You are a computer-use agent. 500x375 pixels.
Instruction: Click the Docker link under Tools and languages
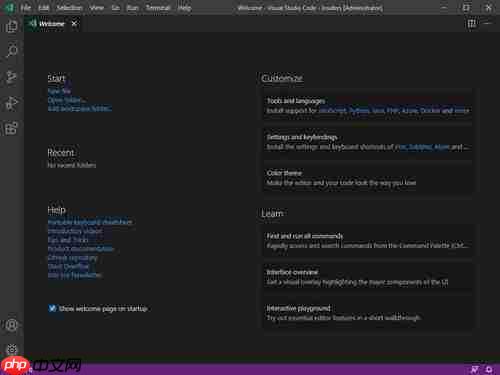431,111
